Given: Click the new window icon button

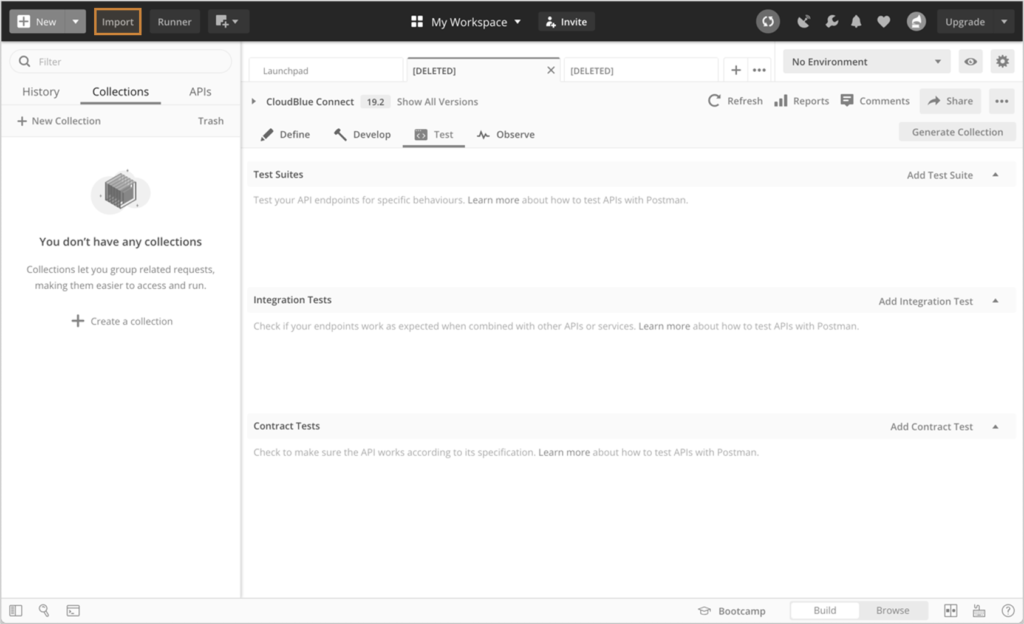Looking at the screenshot, I should pyautogui.click(x=227, y=22).
